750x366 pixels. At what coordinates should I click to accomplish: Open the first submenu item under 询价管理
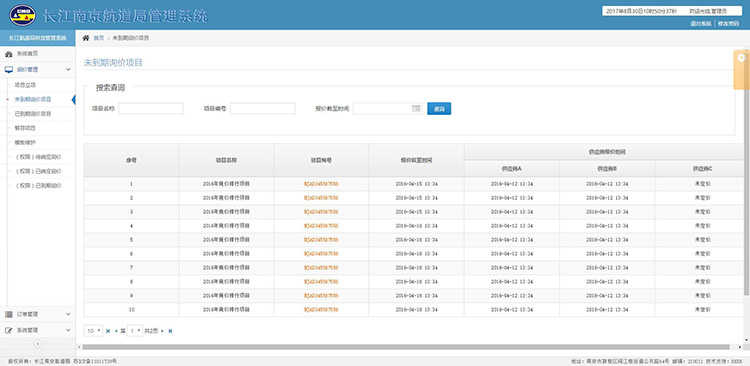pos(25,85)
